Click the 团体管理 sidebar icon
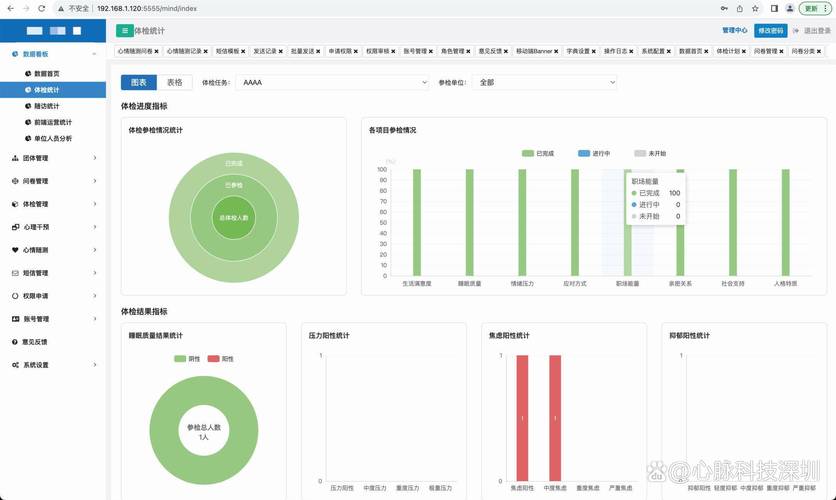Image resolution: width=836 pixels, height=500 pixels. (15, 157)
